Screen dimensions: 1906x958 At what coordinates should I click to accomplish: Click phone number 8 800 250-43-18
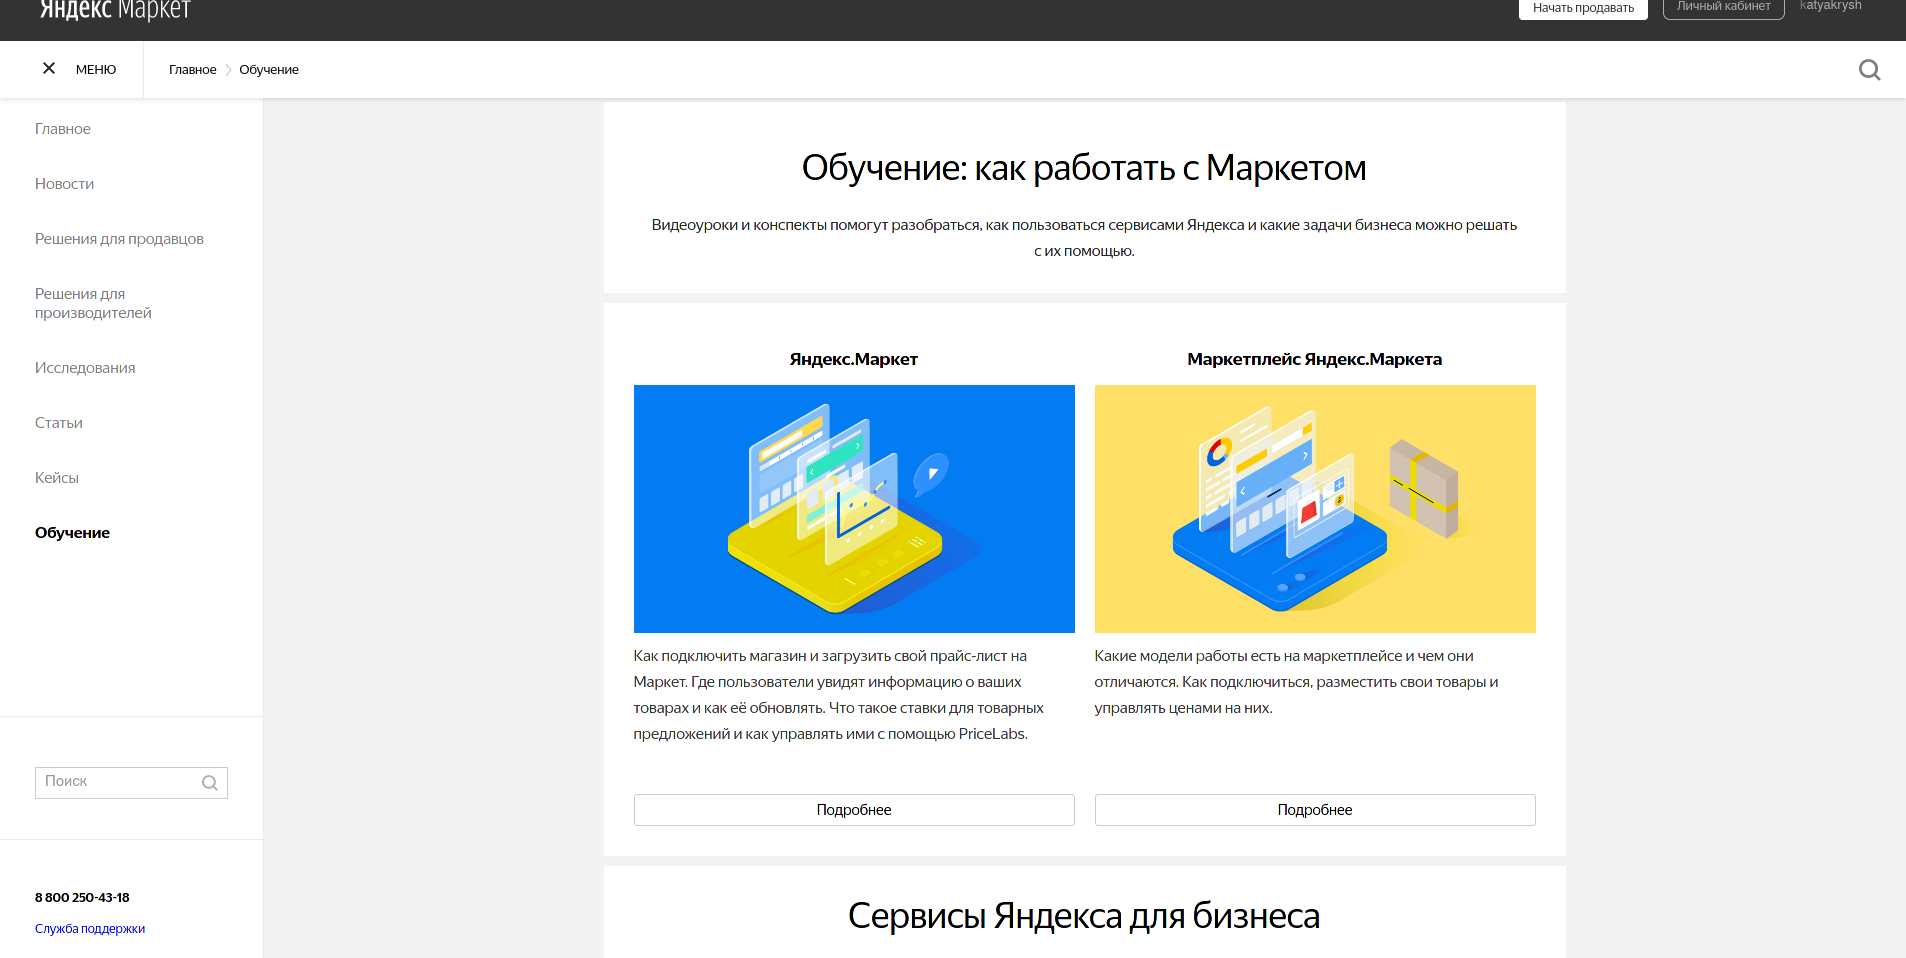pos(82,898)
